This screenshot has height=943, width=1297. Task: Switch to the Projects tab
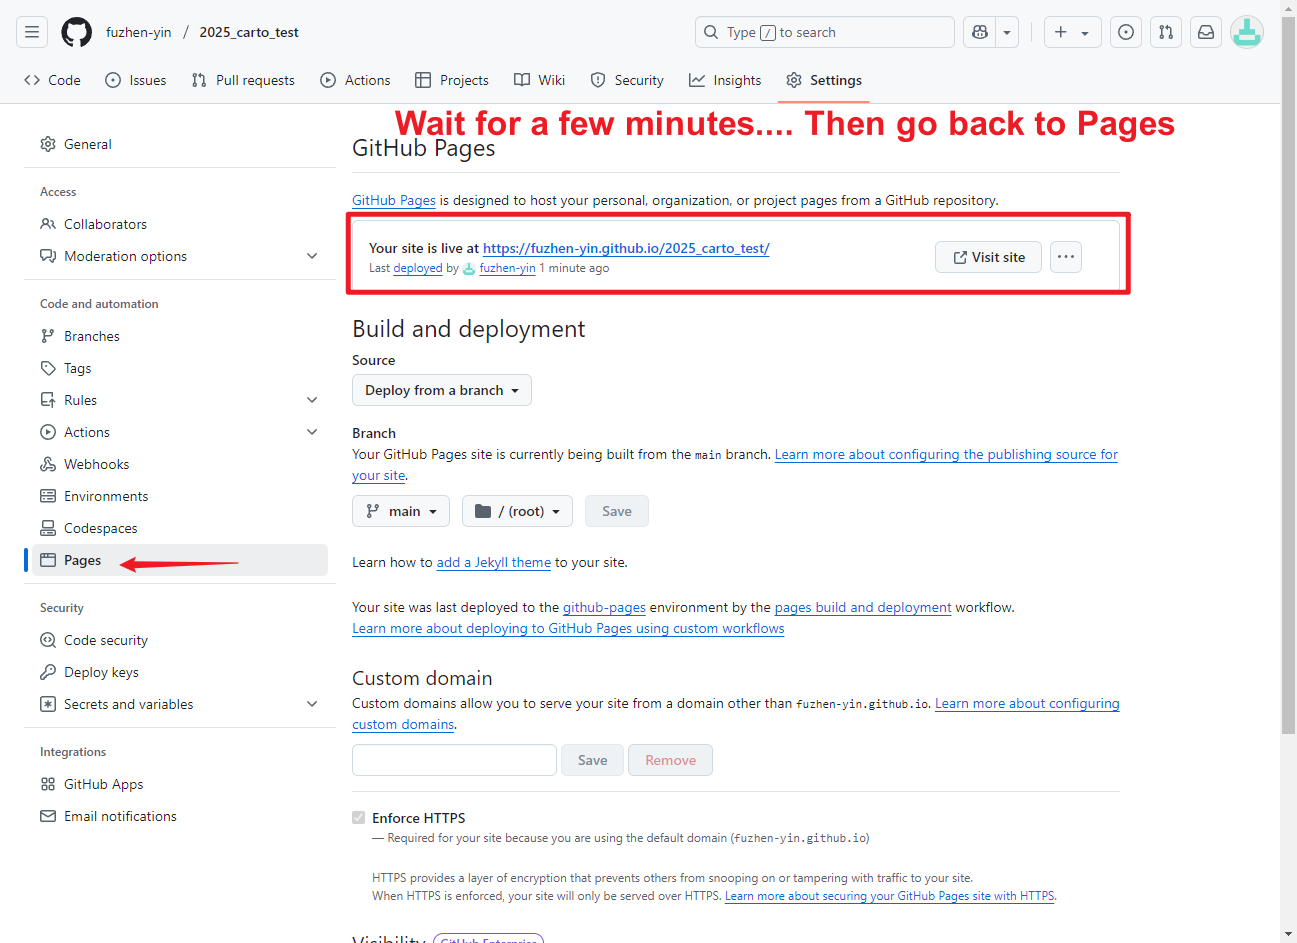tap(452, 80)
